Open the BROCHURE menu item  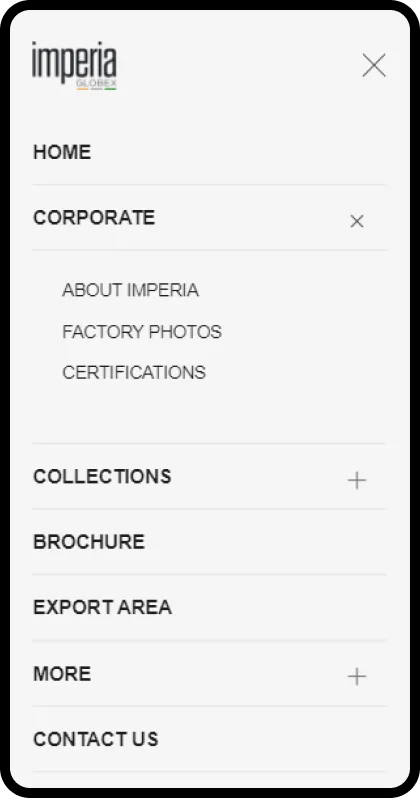point(89,542)
